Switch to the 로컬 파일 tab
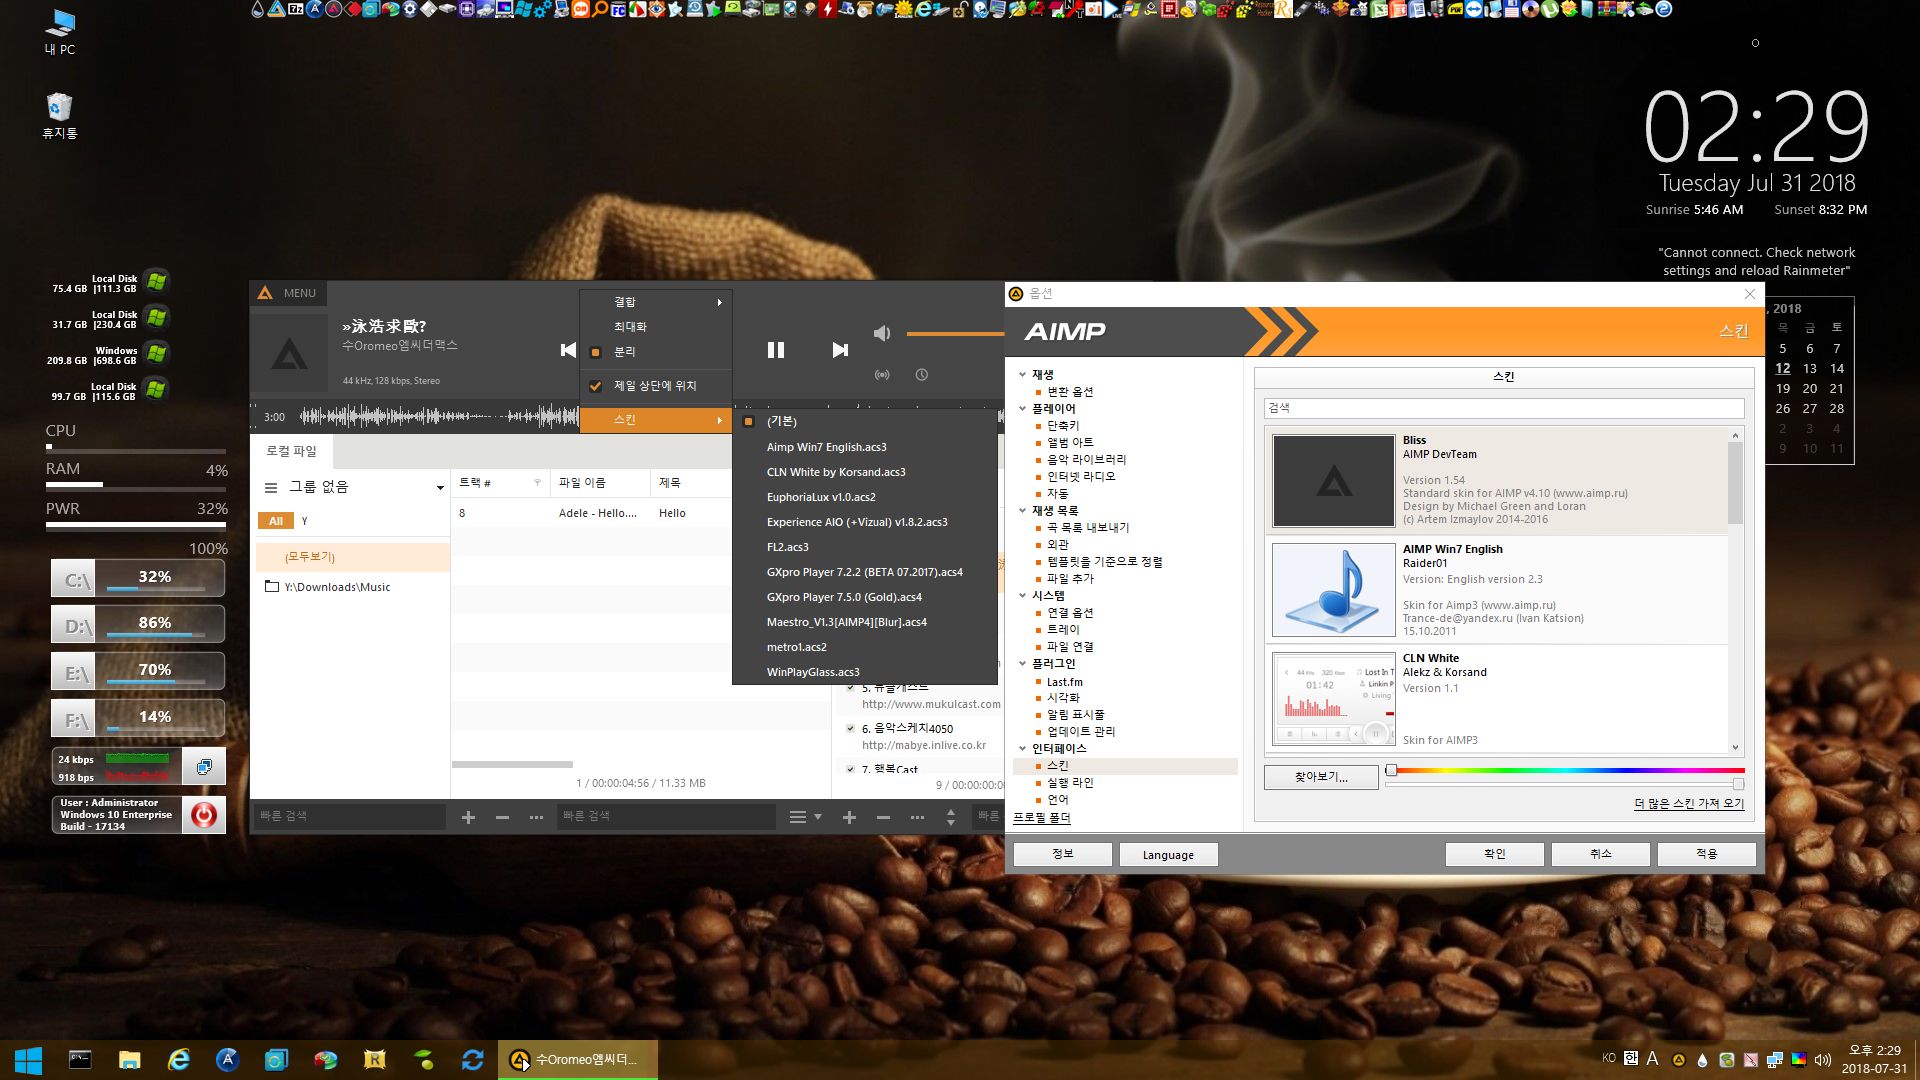This screenshot has width=1920, height=1080. 291,451
